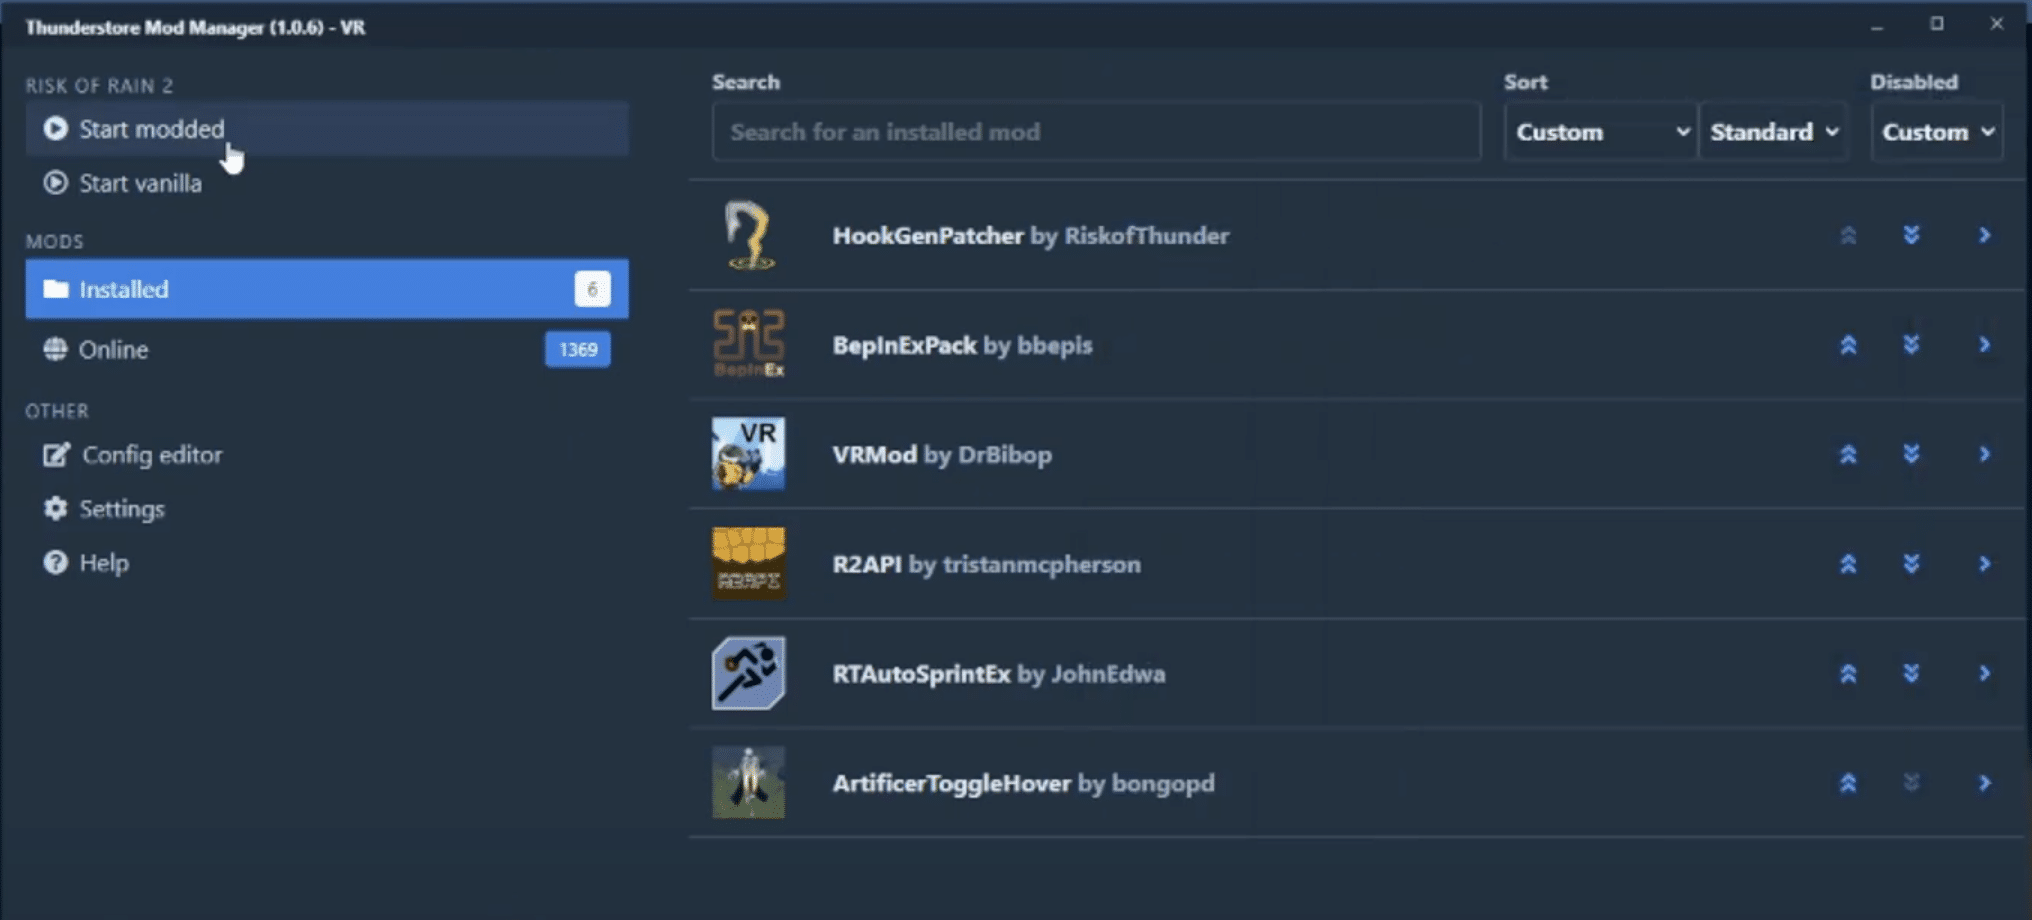
Task: Open the Settings page
Action: [327, 509]
